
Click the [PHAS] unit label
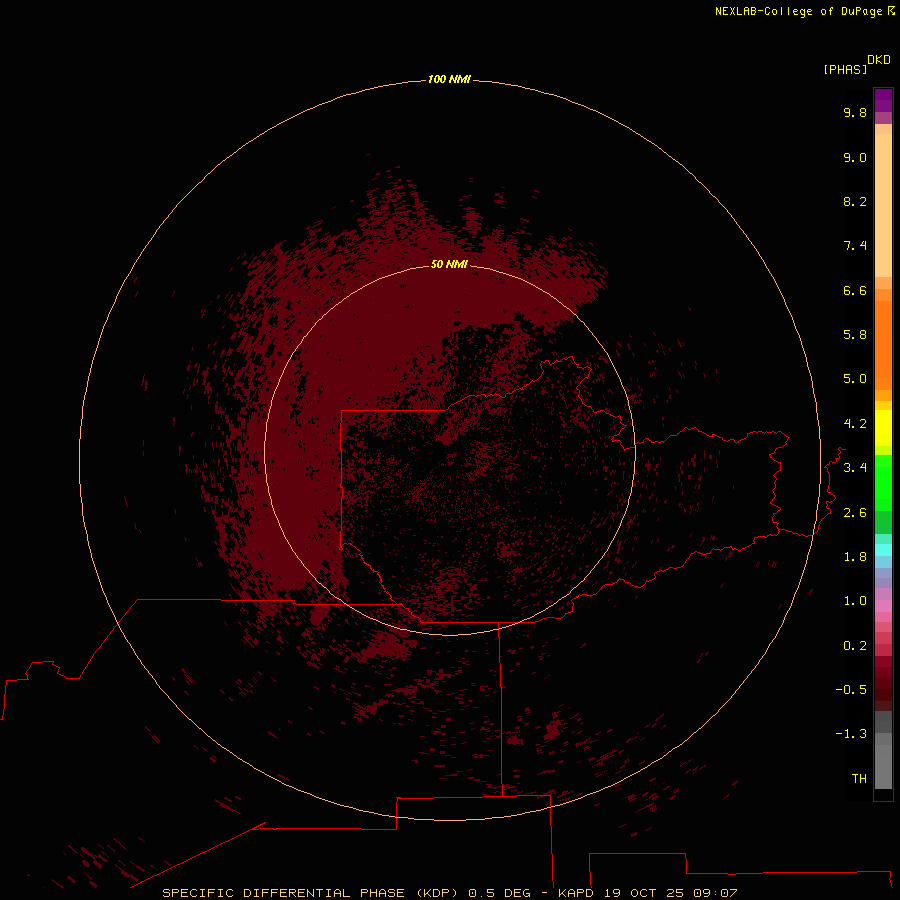(x=845, y=70)
